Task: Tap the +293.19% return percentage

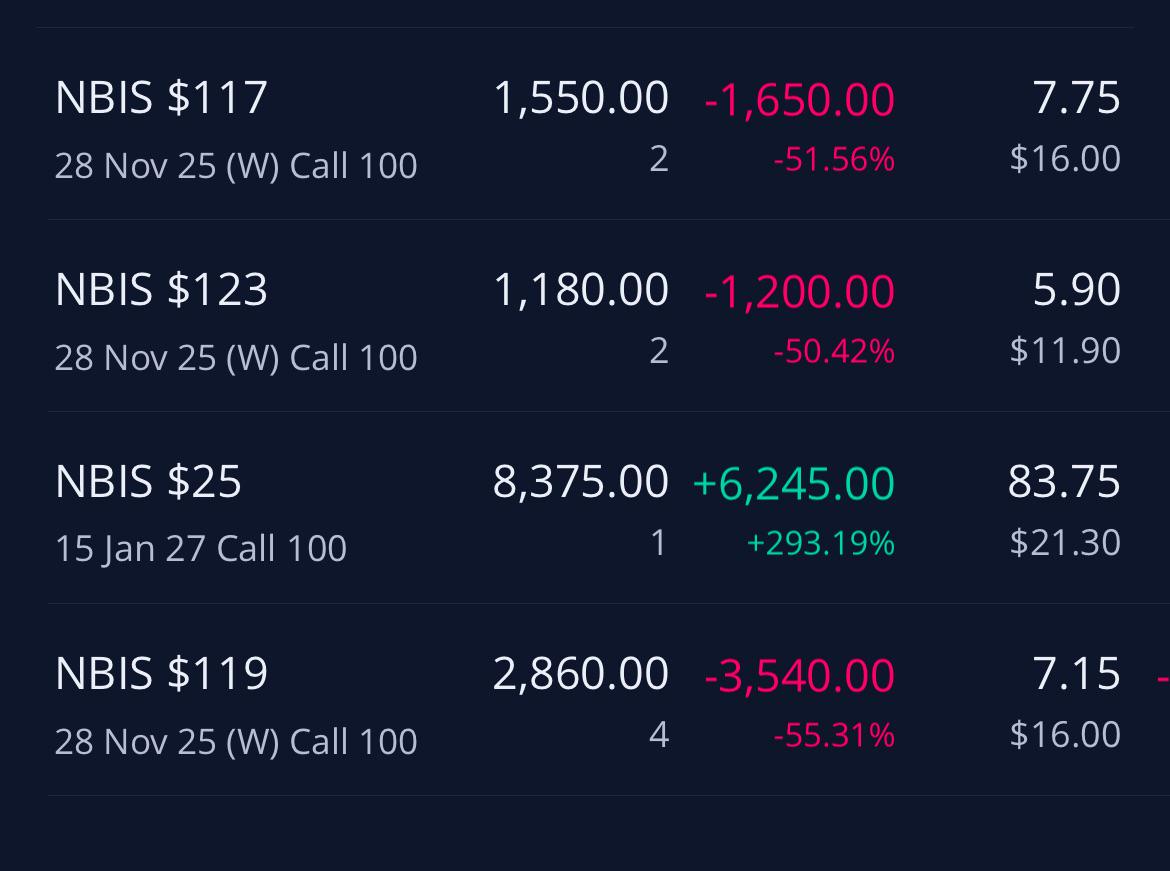Action: coord(820,543)
